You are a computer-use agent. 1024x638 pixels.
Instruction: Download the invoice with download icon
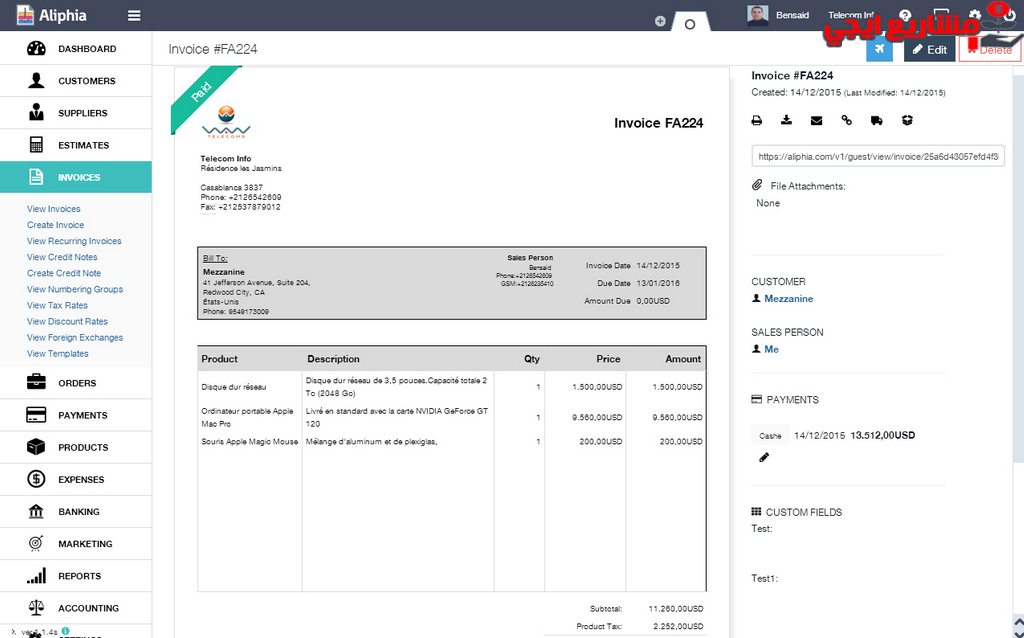pyautogui.click(x=786, y=120)
